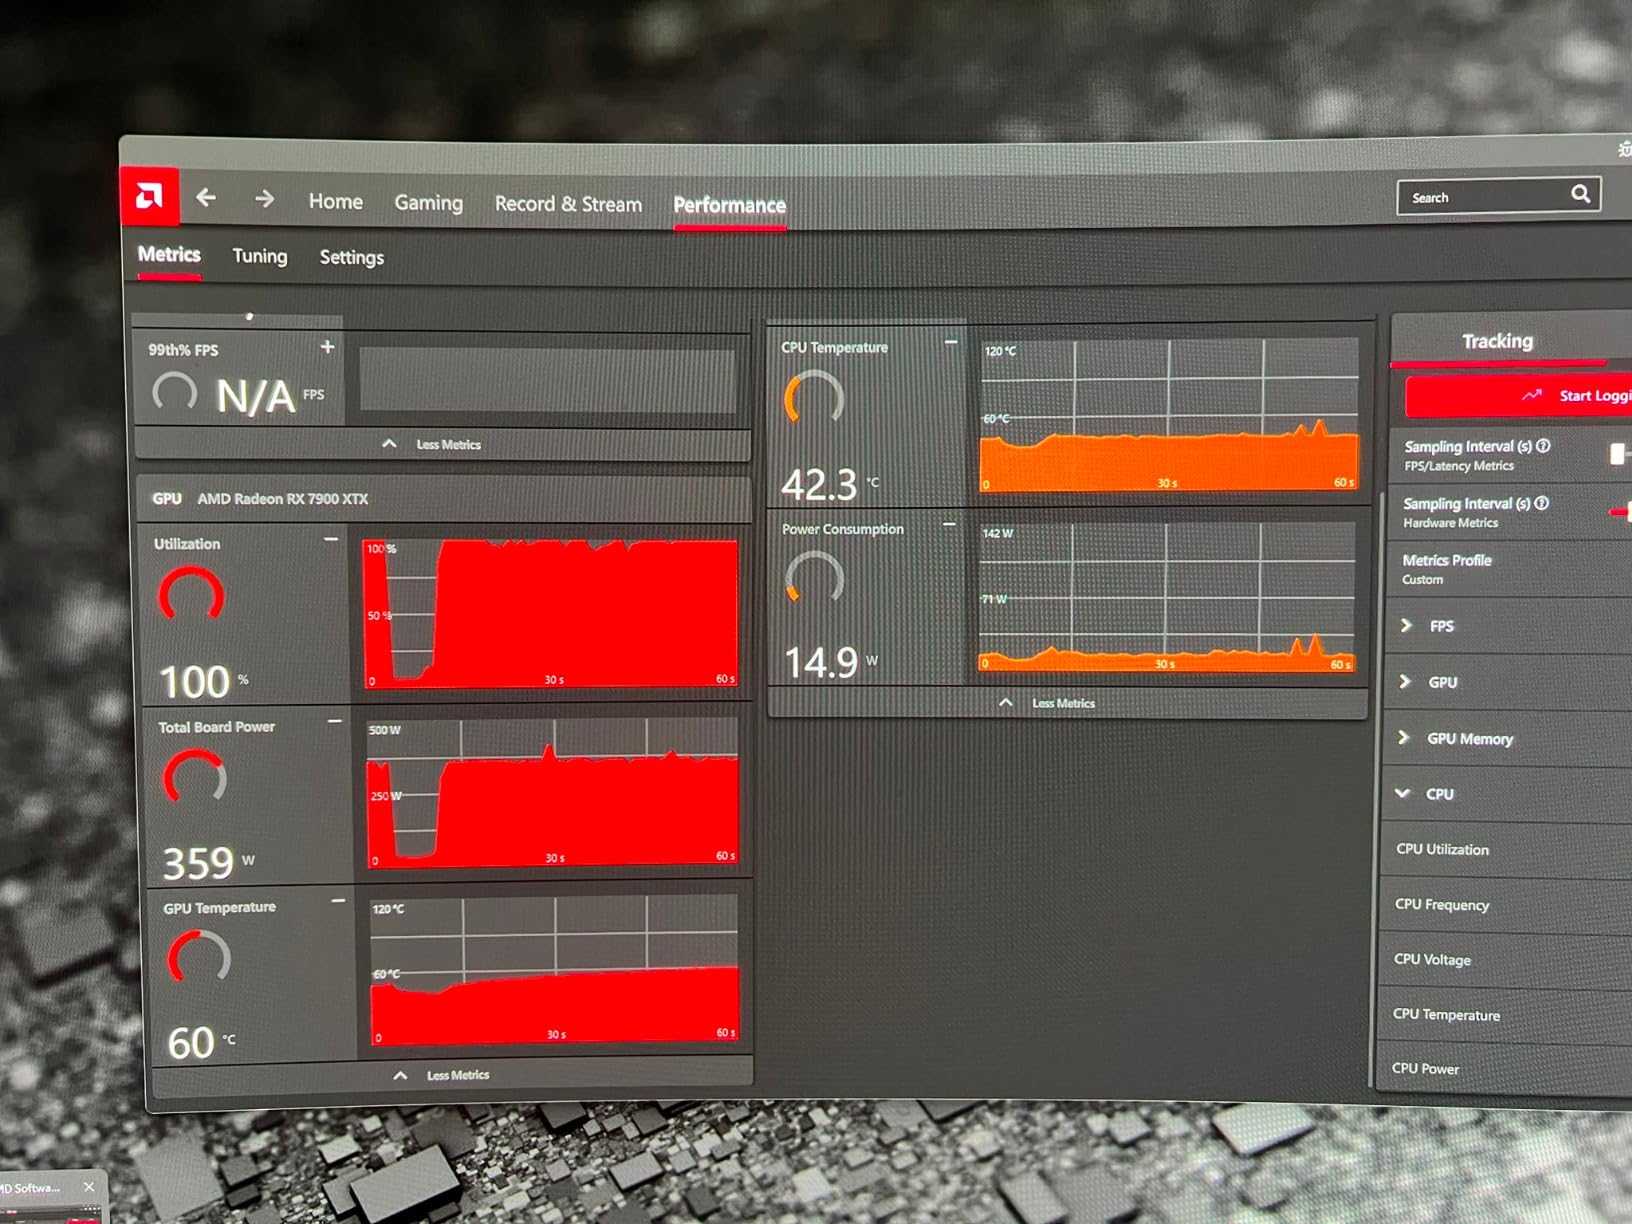
Task: Go forward with the right arrow
Action: [264, 199]
